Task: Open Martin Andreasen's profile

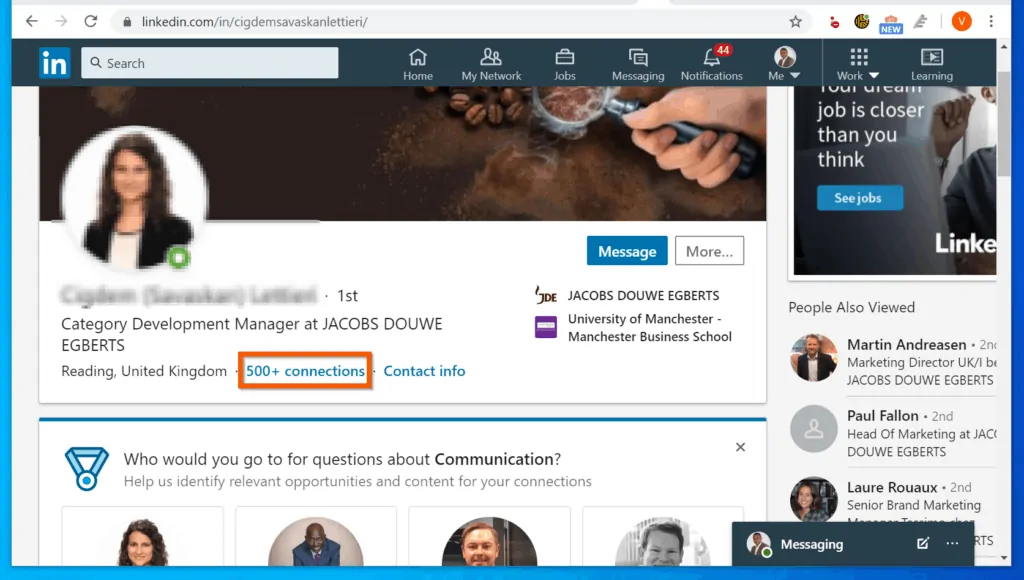Action: click(x=906, y=345)
